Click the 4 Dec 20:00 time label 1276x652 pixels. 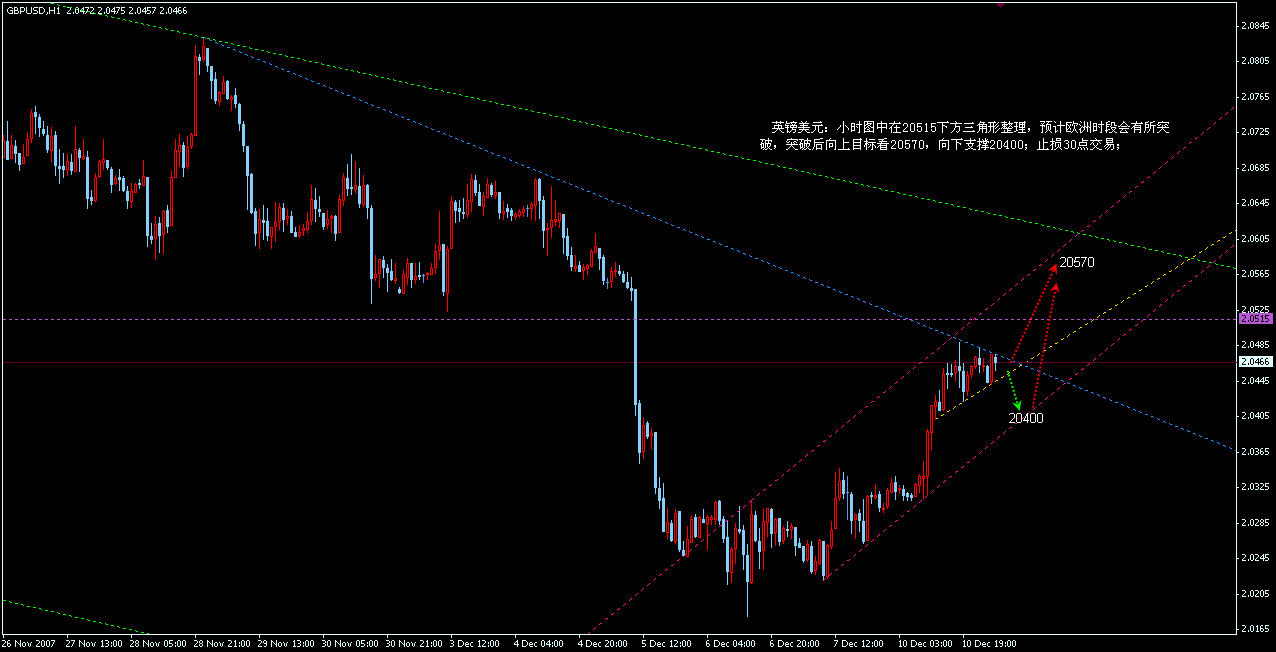(x=603, y=644)
